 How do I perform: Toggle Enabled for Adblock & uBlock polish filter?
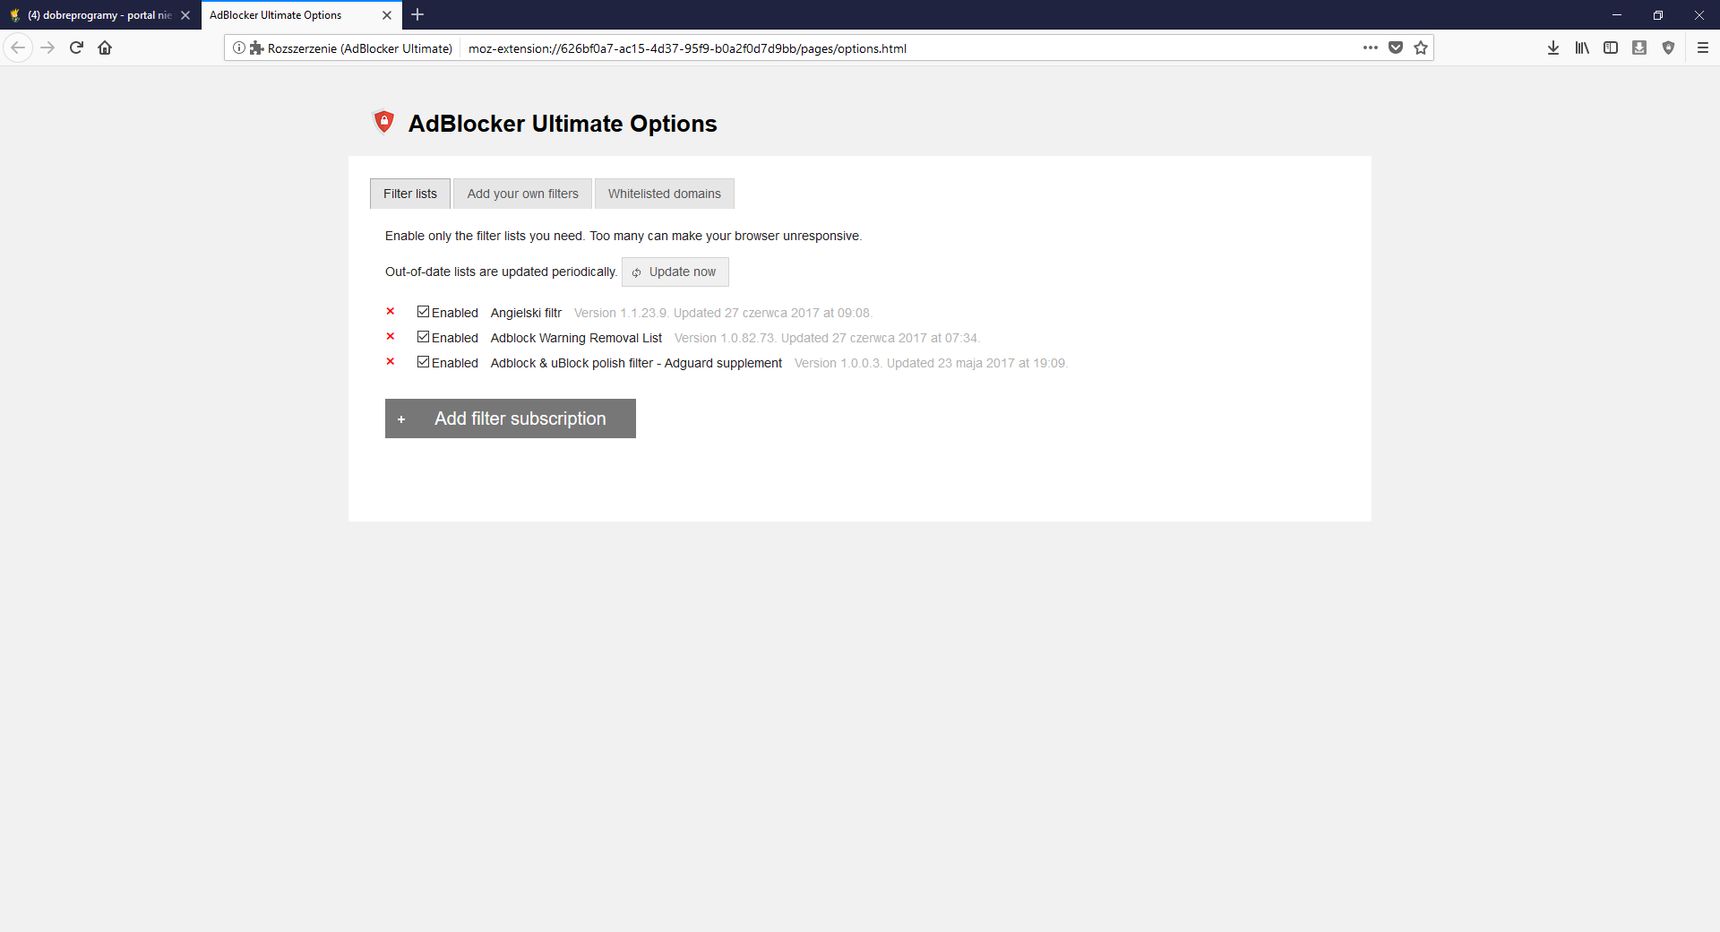[423, 362]
